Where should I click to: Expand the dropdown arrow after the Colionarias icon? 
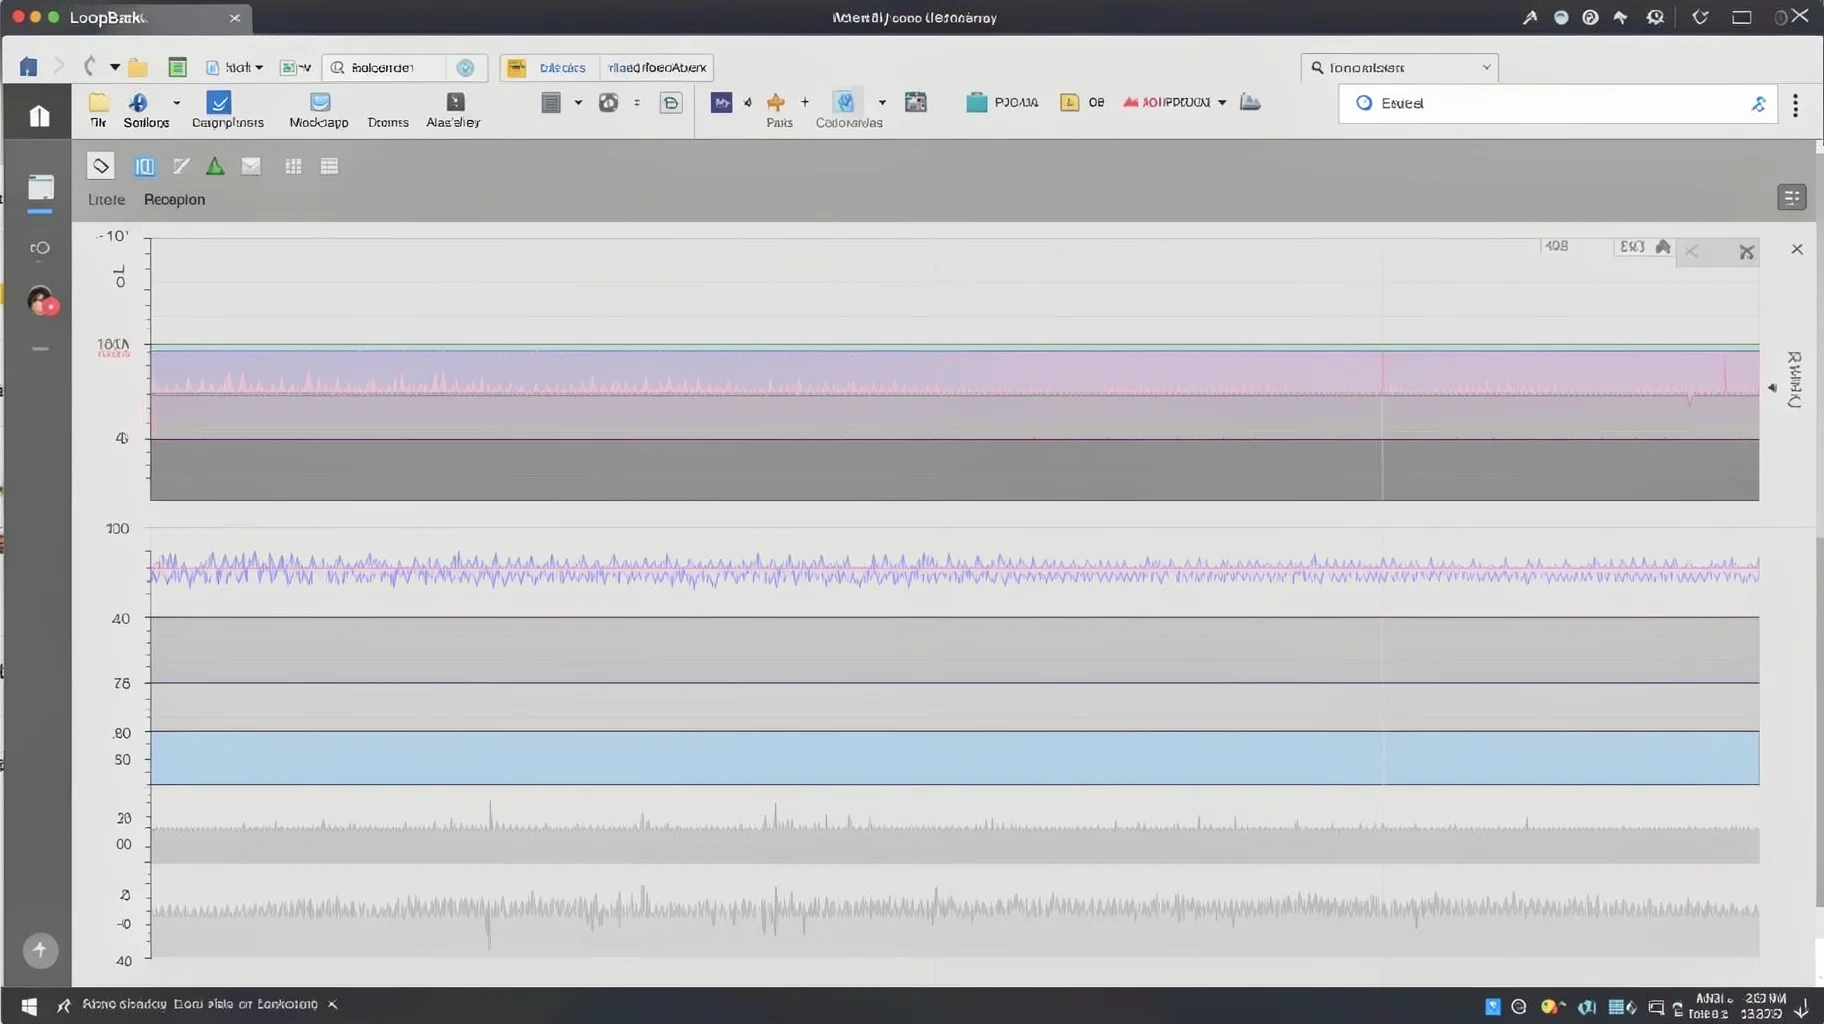click(x=882, y=102)
